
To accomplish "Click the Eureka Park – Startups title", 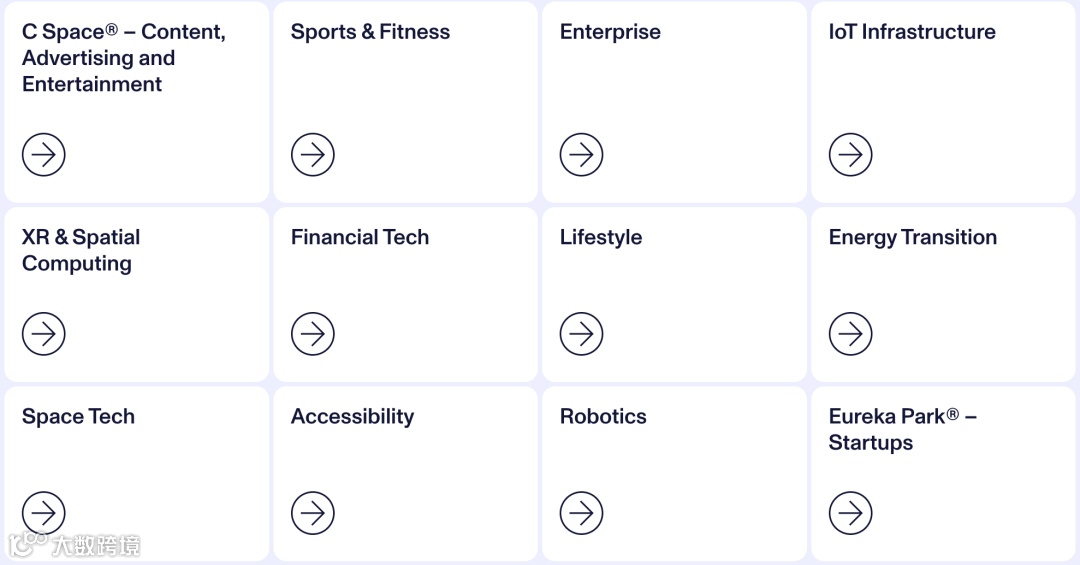I will (x=902, y=429).
